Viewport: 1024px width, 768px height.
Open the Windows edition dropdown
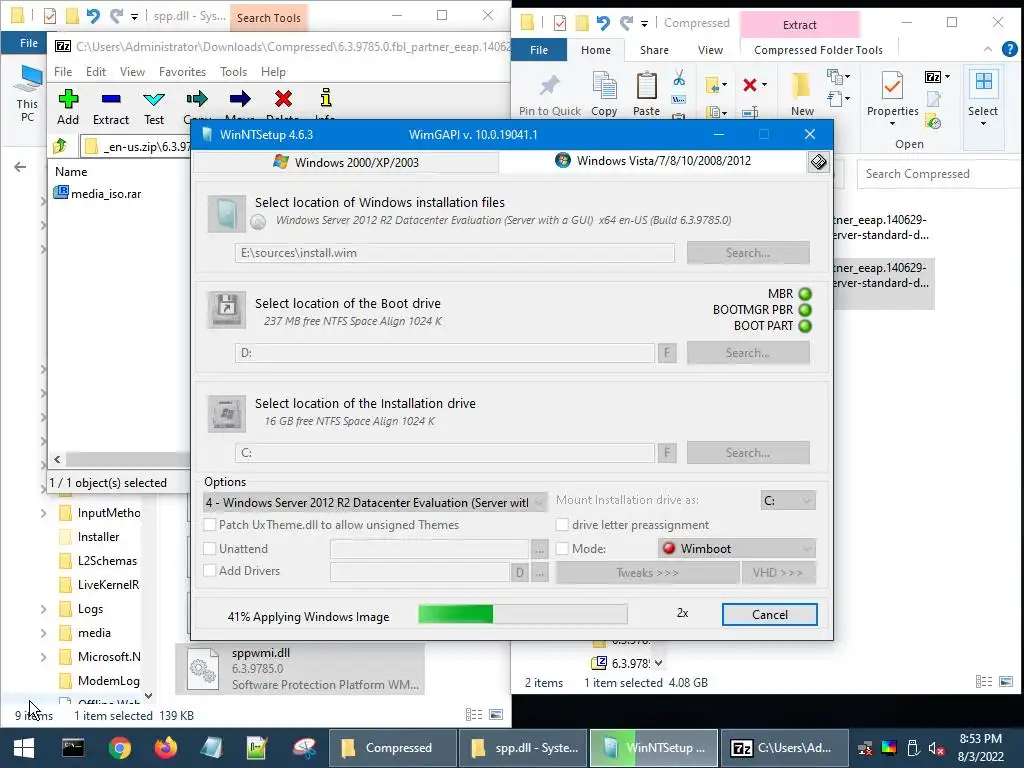(x=376, y=502)
